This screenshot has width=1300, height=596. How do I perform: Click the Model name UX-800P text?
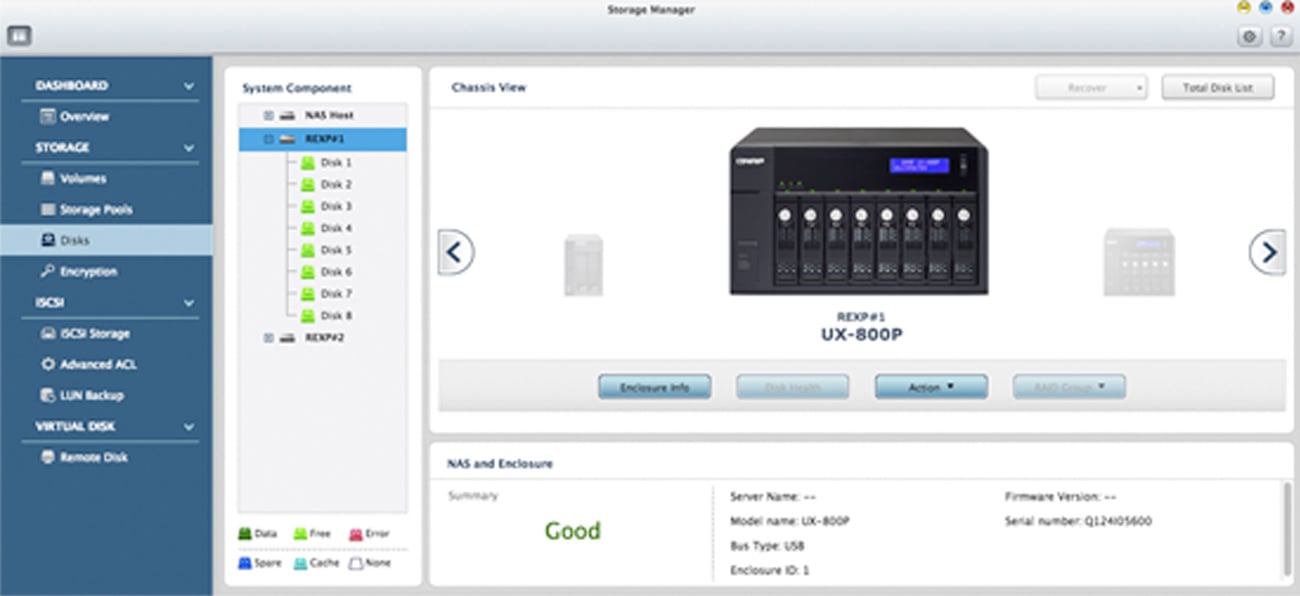pyautogui.click(x=790, y=521)
